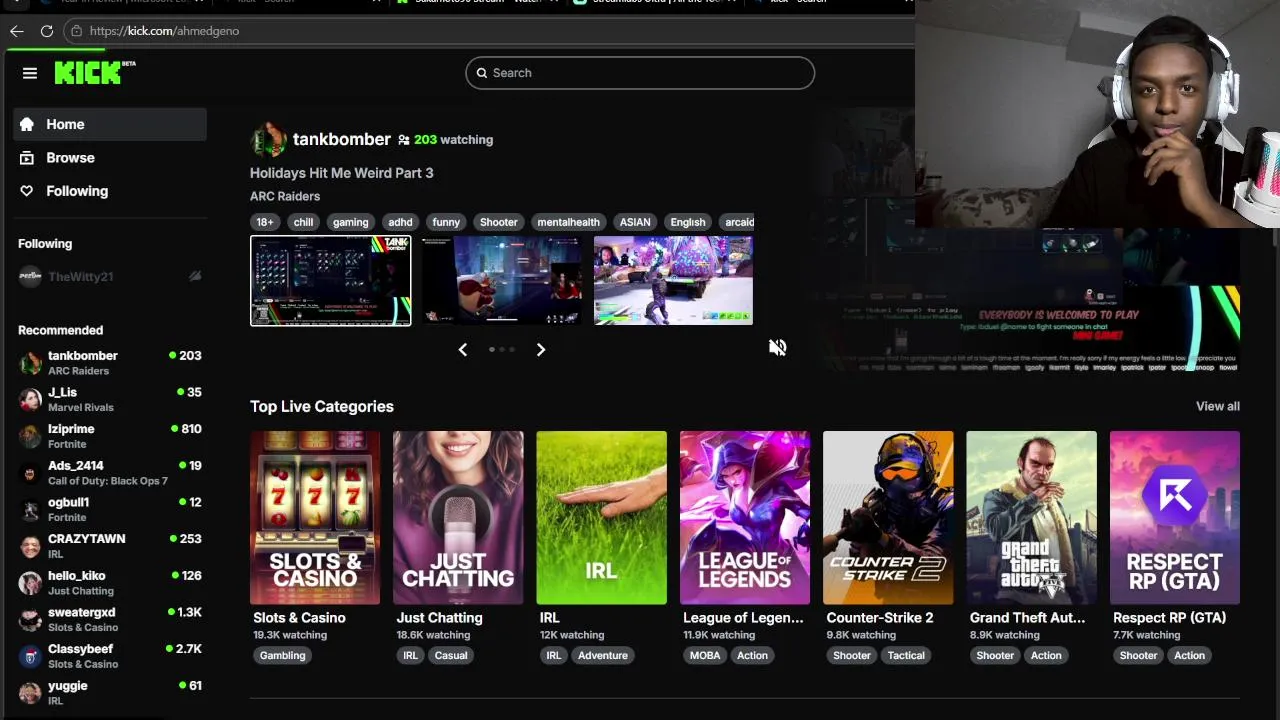The image size is (1280, 720).
Task: Click sweatergxd avatar in Recommended list
Action: (30, 619)
